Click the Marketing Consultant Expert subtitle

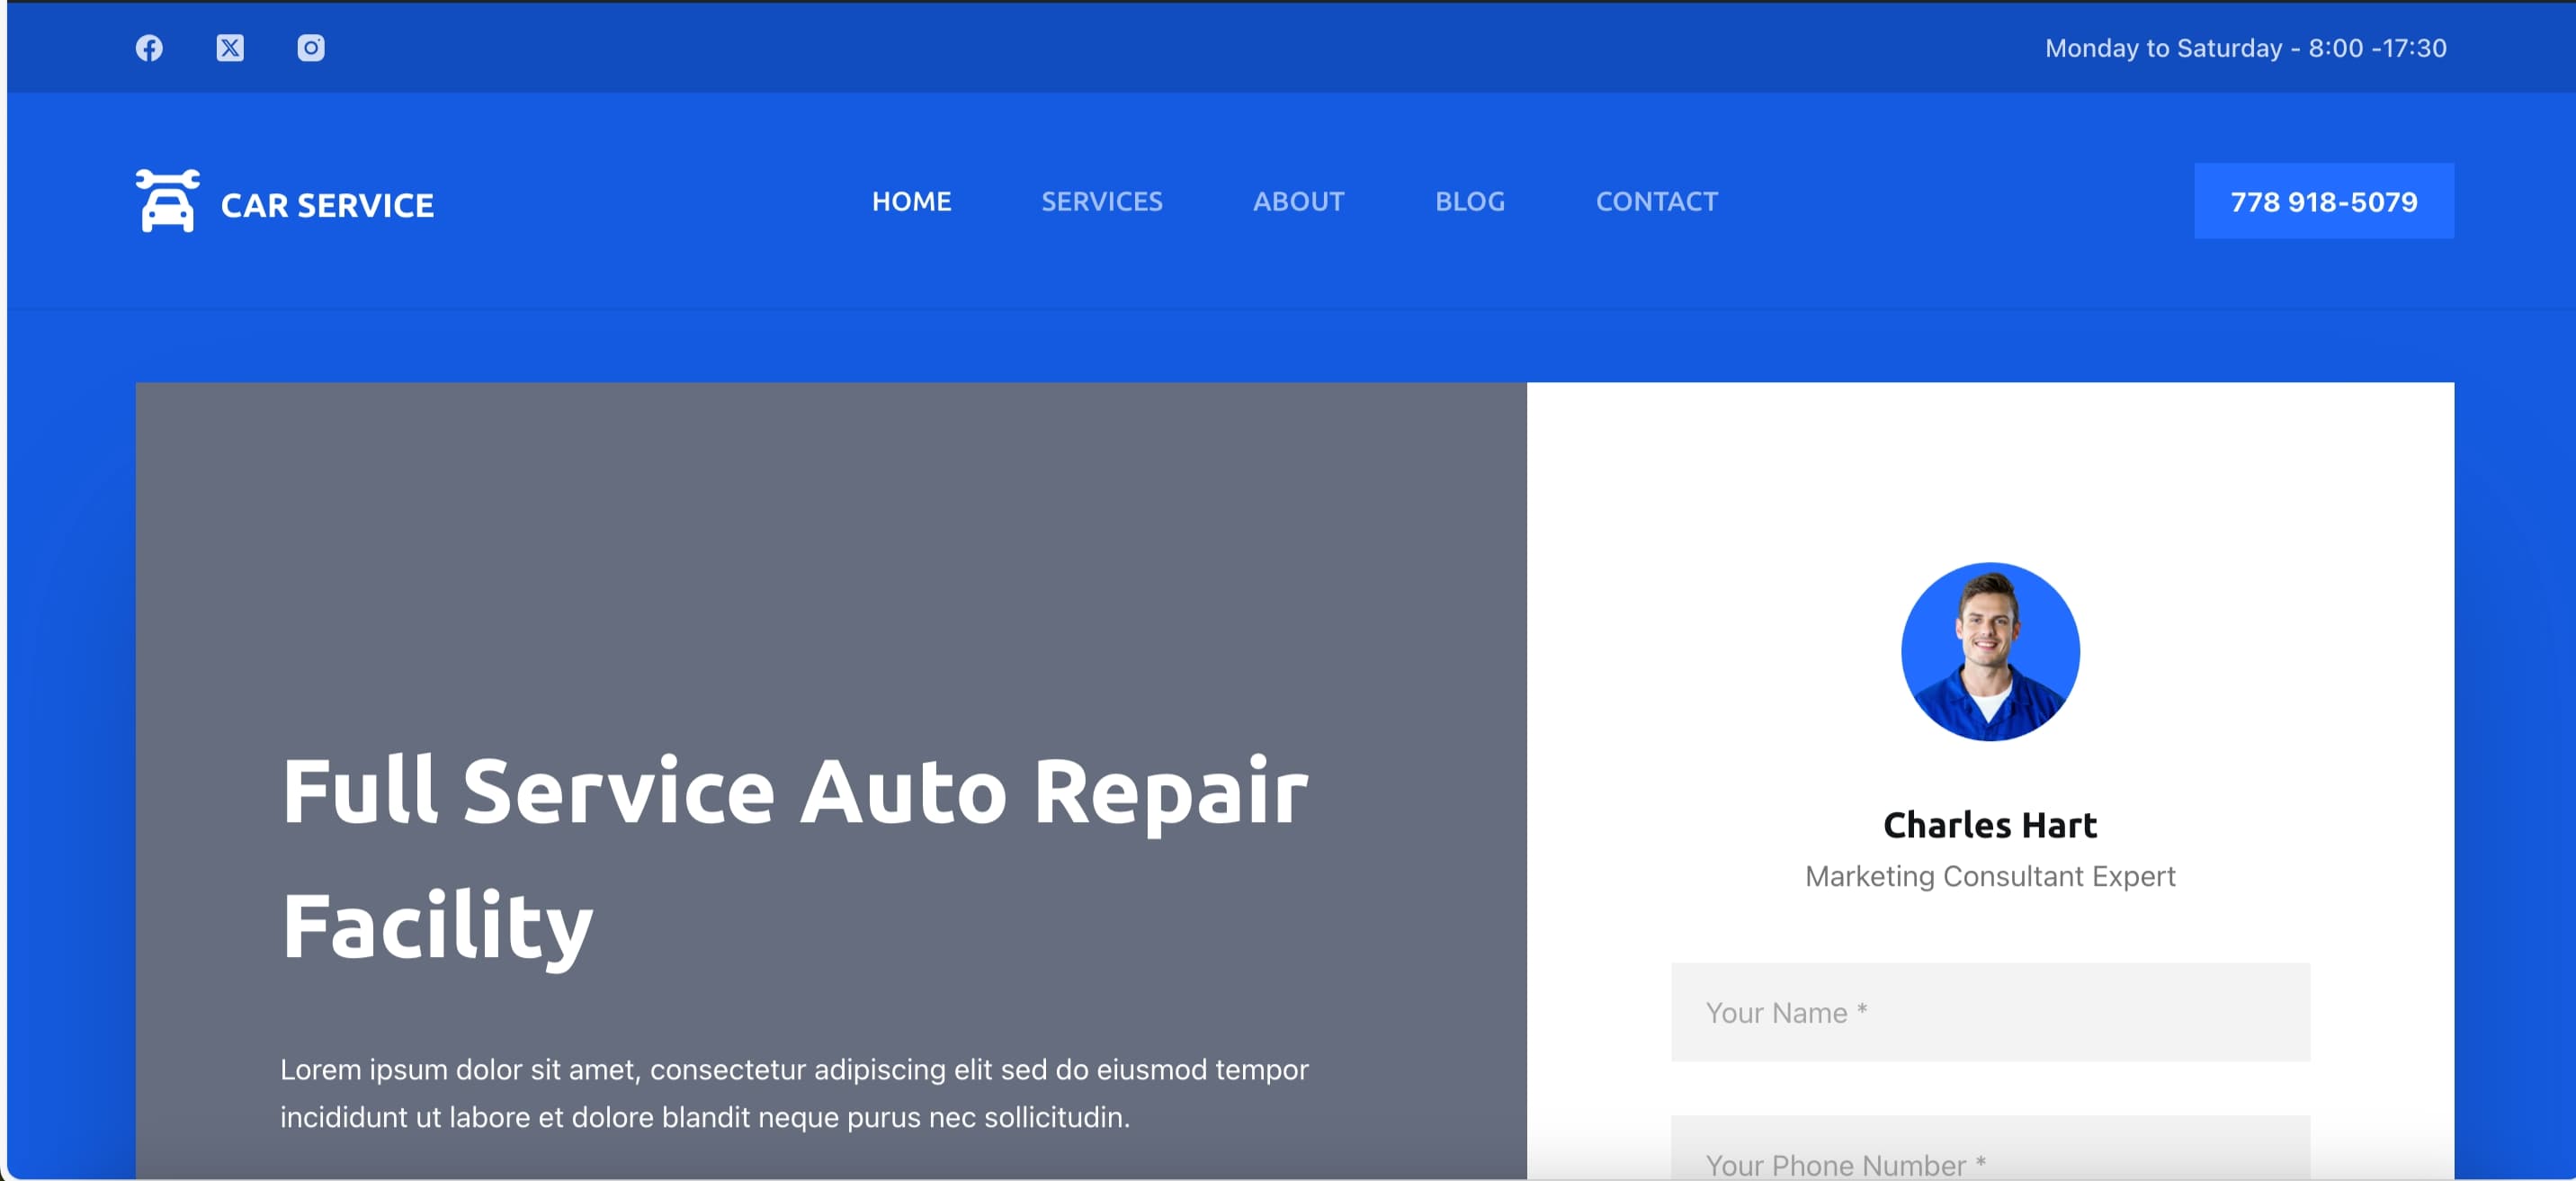[x=1989, y=876]
